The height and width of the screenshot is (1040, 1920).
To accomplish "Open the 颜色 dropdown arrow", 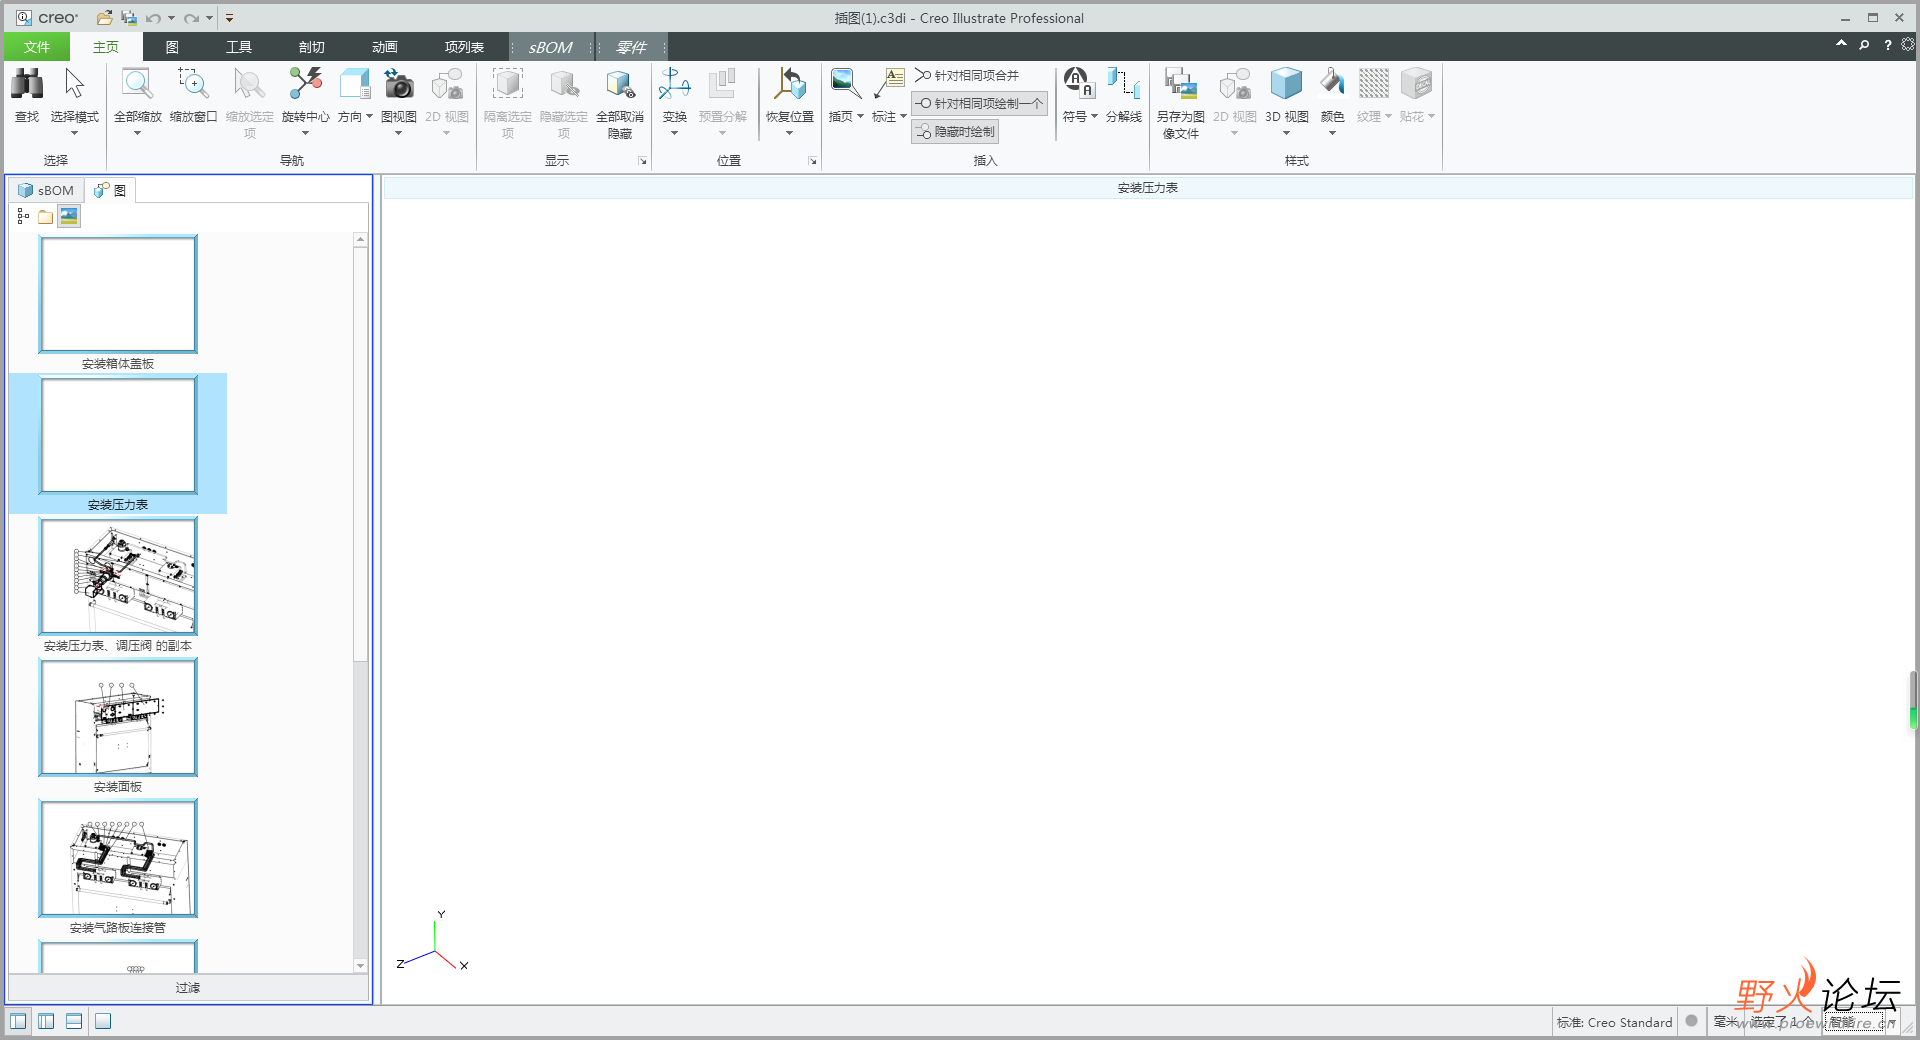I will 1332,133.
